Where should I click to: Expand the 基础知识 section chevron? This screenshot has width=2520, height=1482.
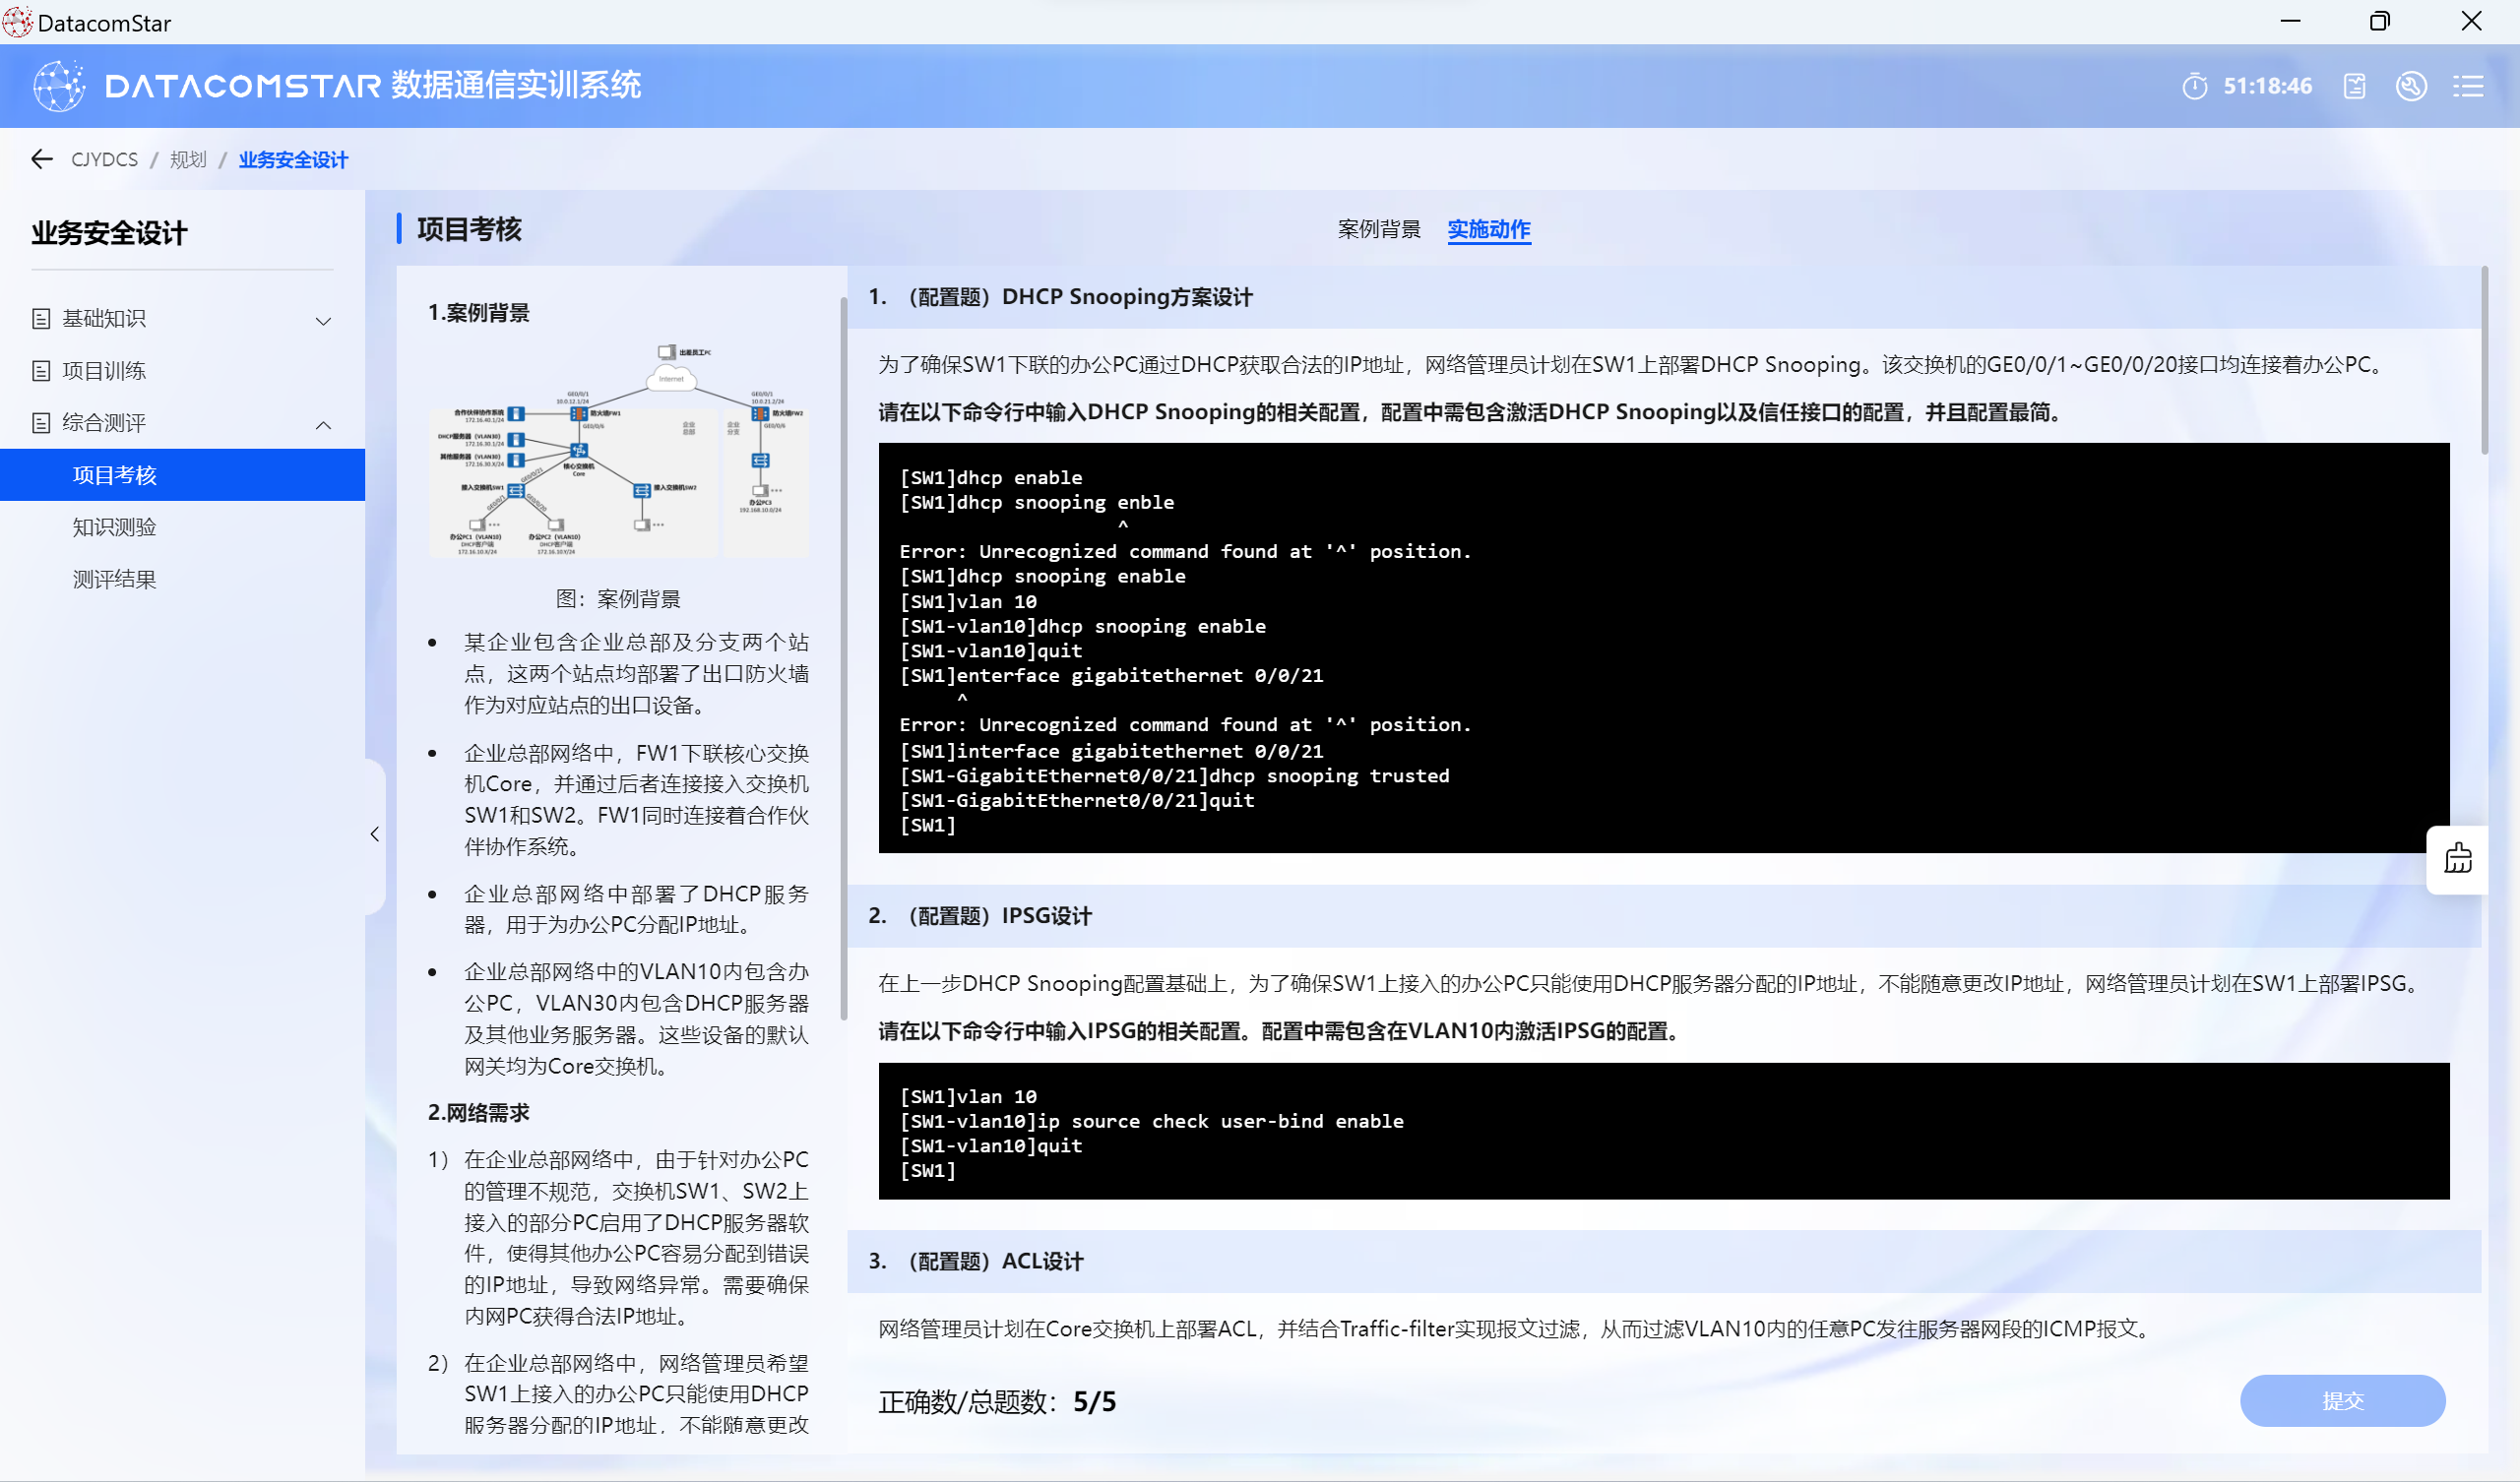(x=323, y=320)
